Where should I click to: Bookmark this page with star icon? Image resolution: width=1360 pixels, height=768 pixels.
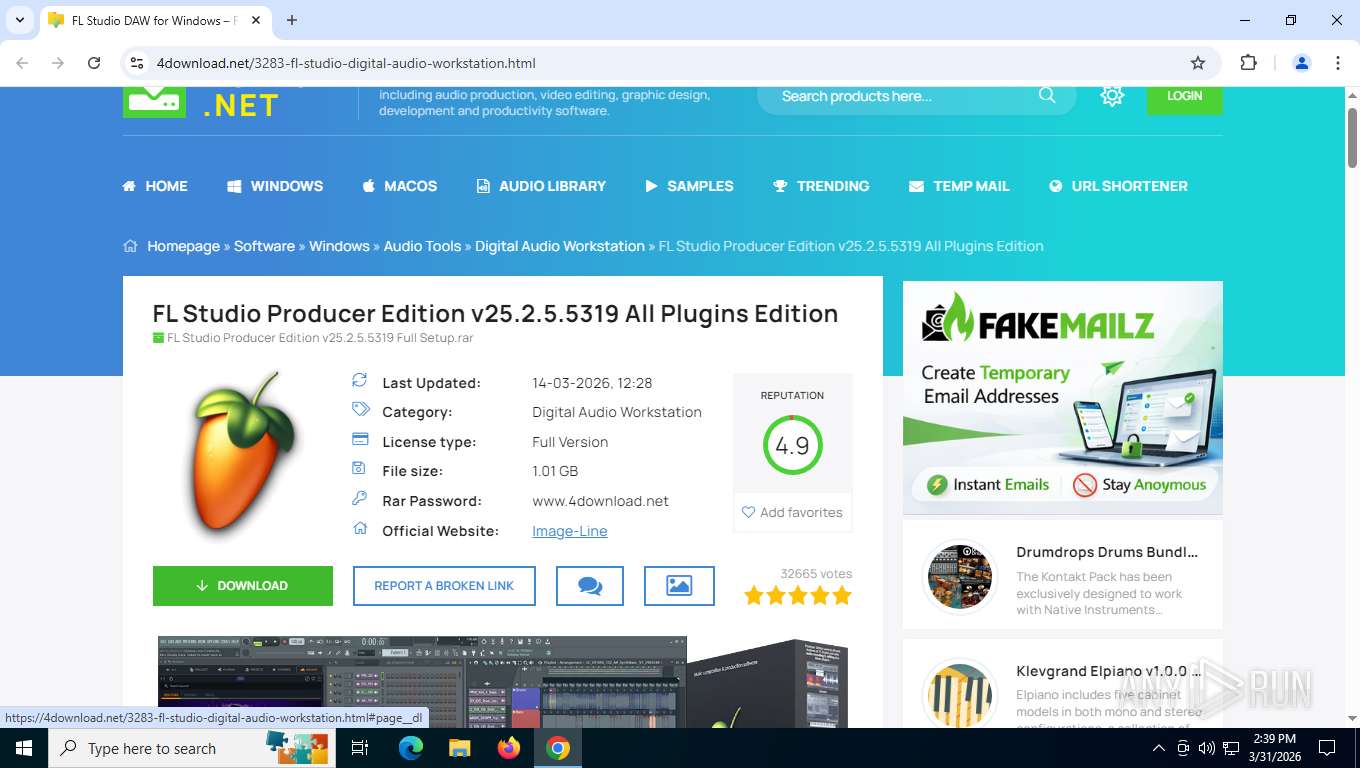coord(1198,63)
